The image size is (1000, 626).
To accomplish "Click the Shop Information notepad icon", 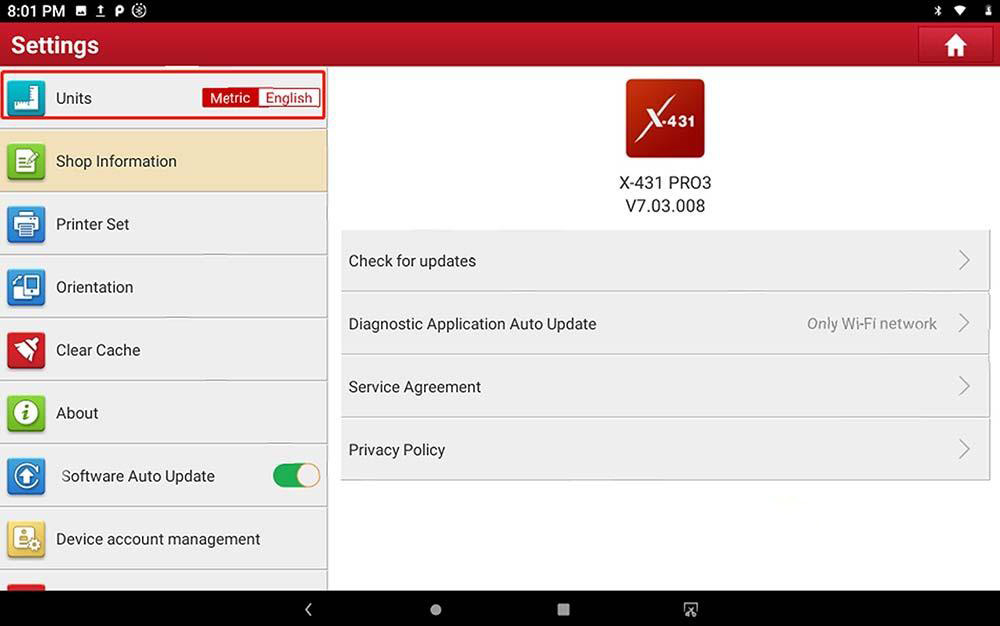I will point(26,161).
